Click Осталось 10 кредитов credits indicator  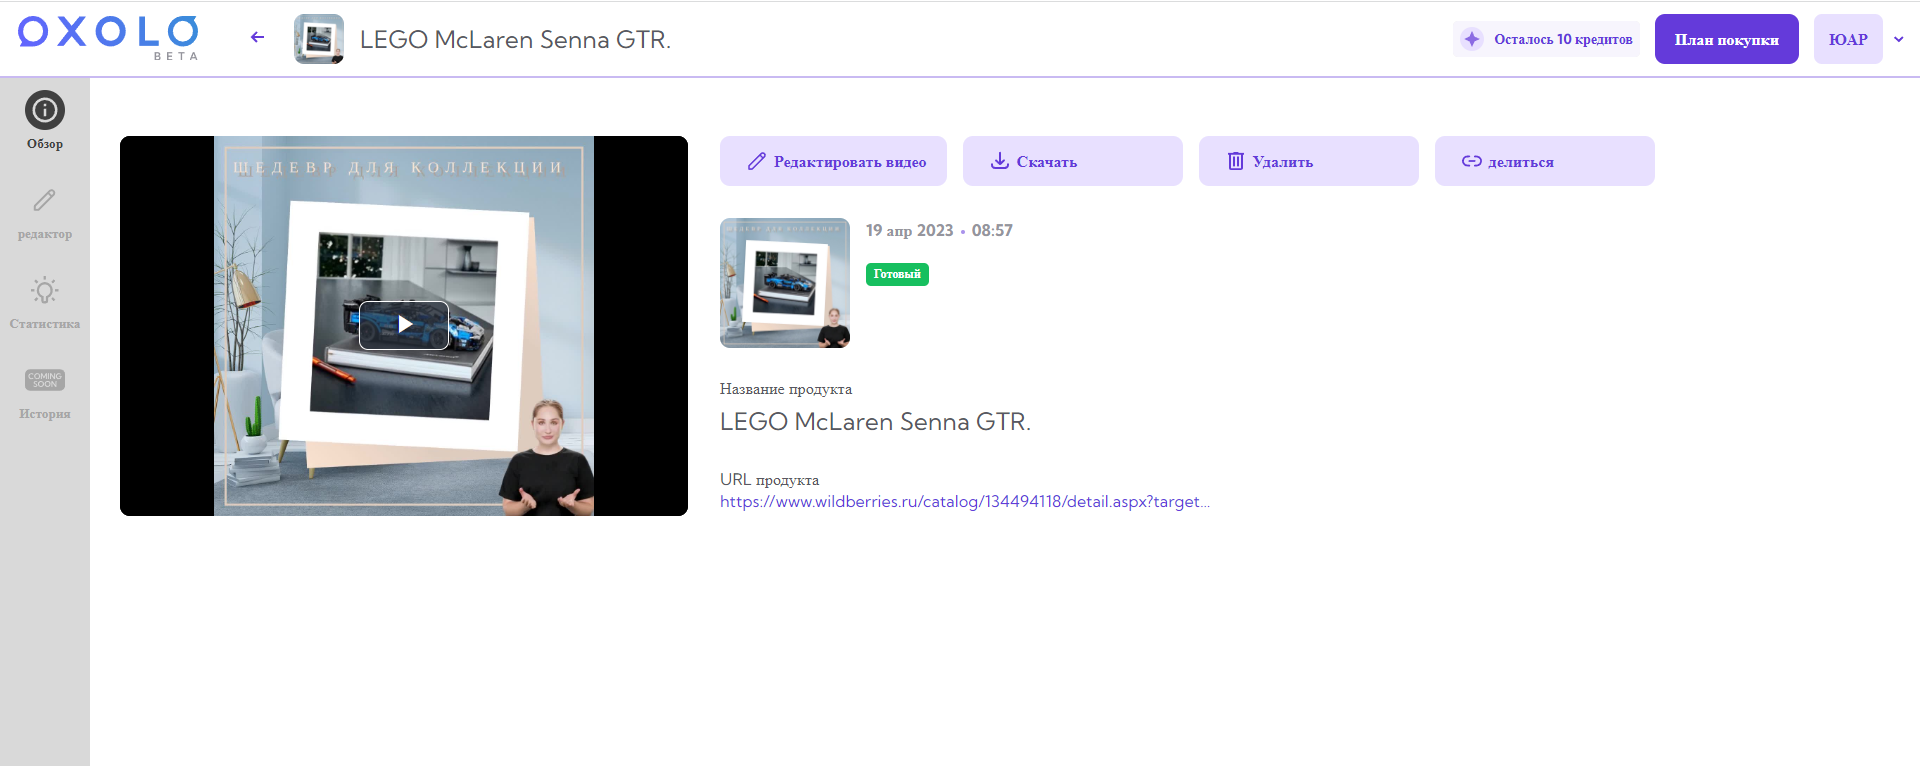[1546, 39]
